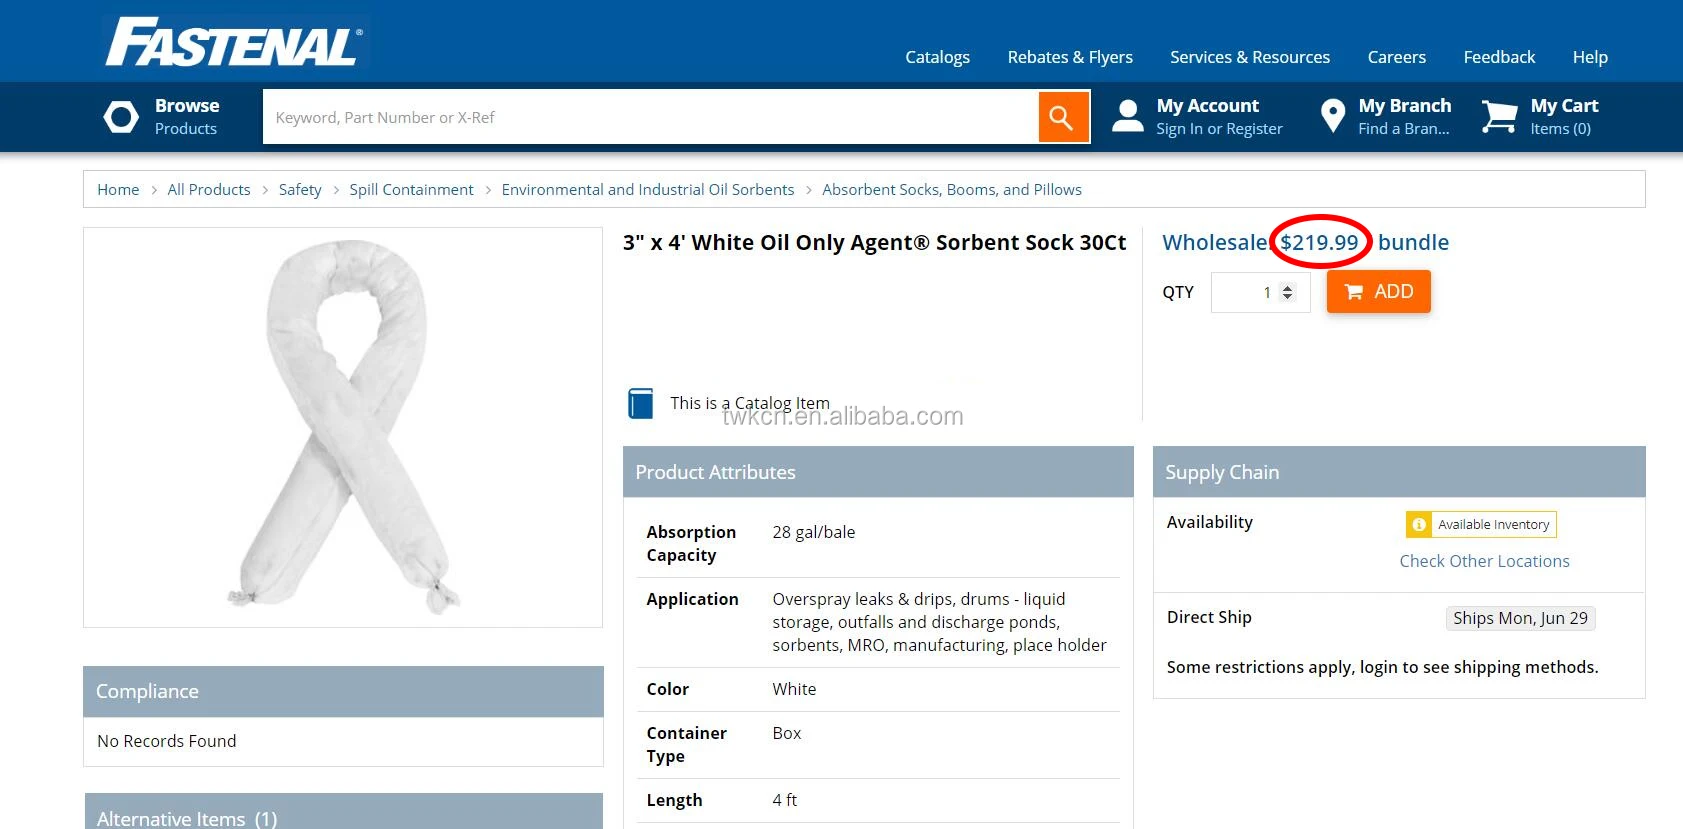The width and height of the screenshot is (1683, 829).
Task: Open Services & Resources menu
Action: [1249, 57]
